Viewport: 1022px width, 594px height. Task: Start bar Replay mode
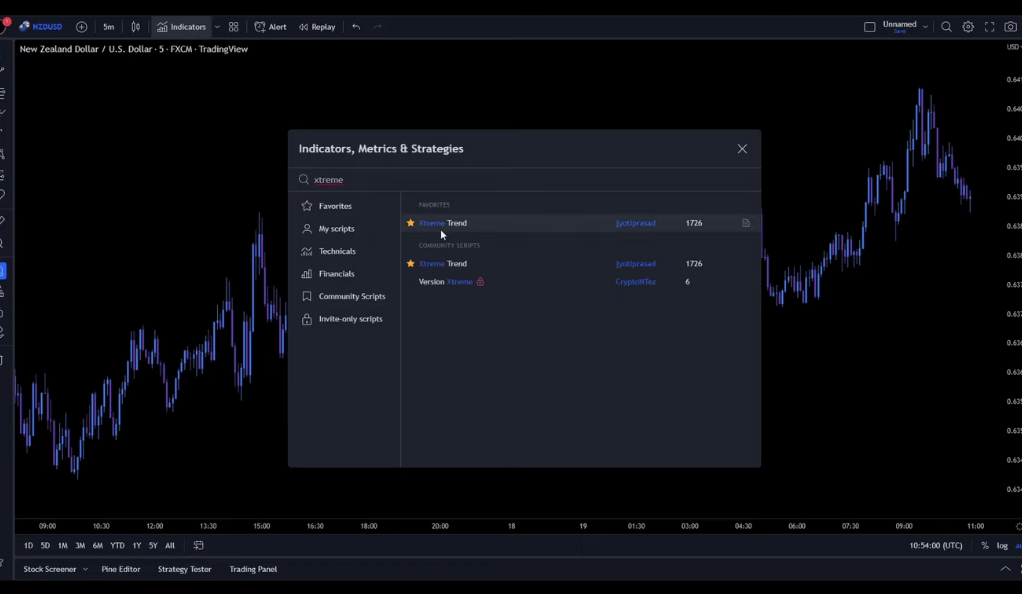click(317, 27)
